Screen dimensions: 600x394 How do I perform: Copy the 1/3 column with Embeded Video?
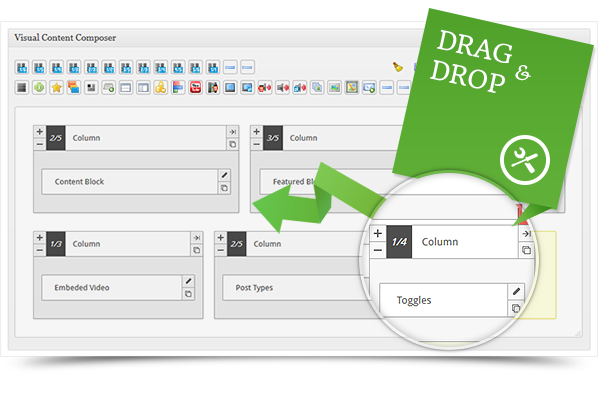(197, 250)
